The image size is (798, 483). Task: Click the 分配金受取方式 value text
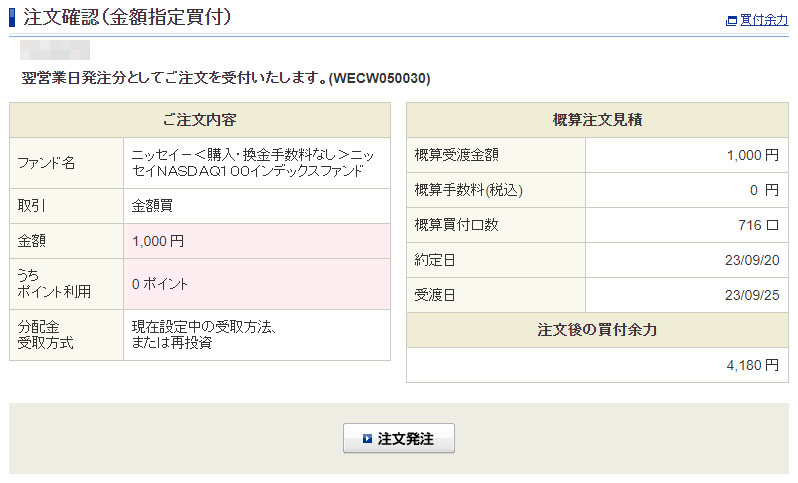(x=203, y=335)
